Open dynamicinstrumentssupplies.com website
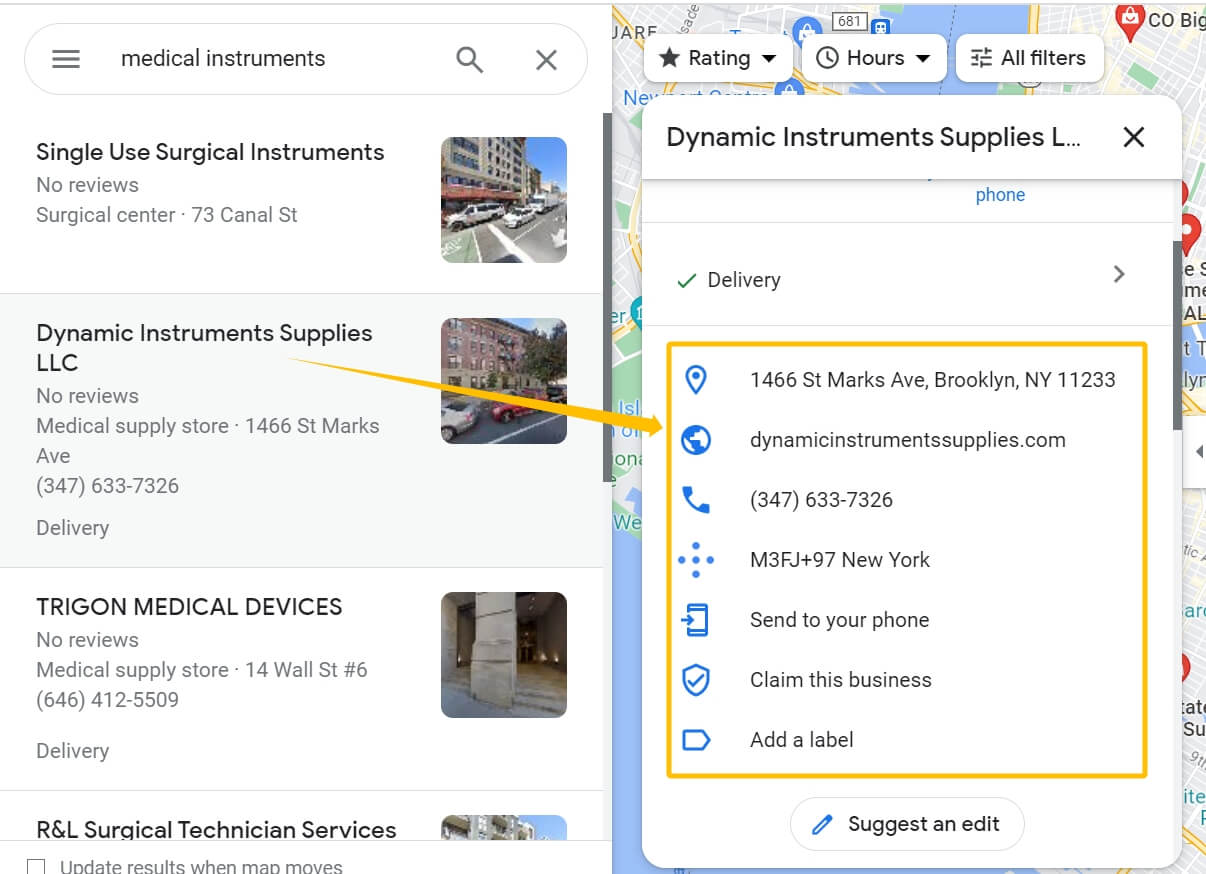The image size is (1206, 874). (908, 440)
